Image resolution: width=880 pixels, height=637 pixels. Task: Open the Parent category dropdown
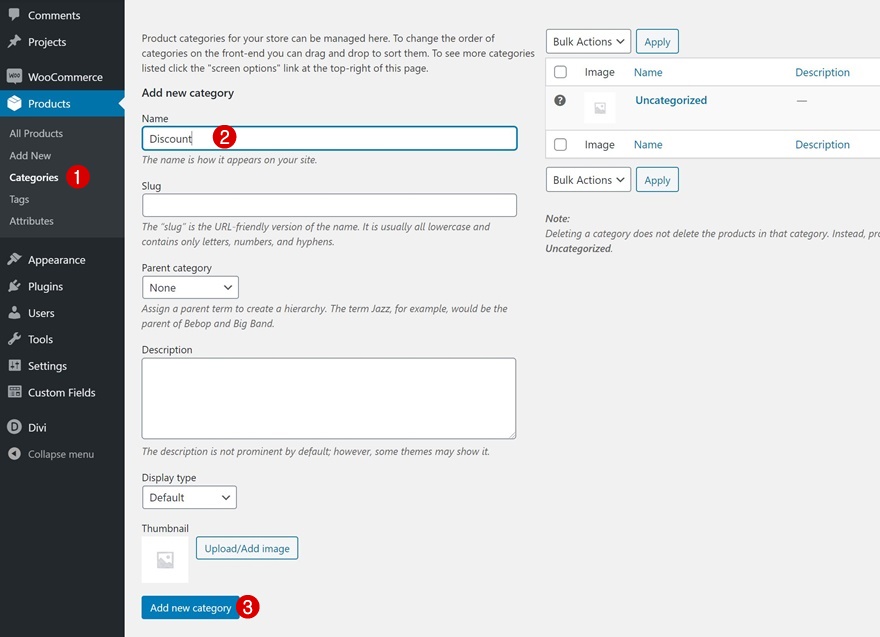(190, 288)
